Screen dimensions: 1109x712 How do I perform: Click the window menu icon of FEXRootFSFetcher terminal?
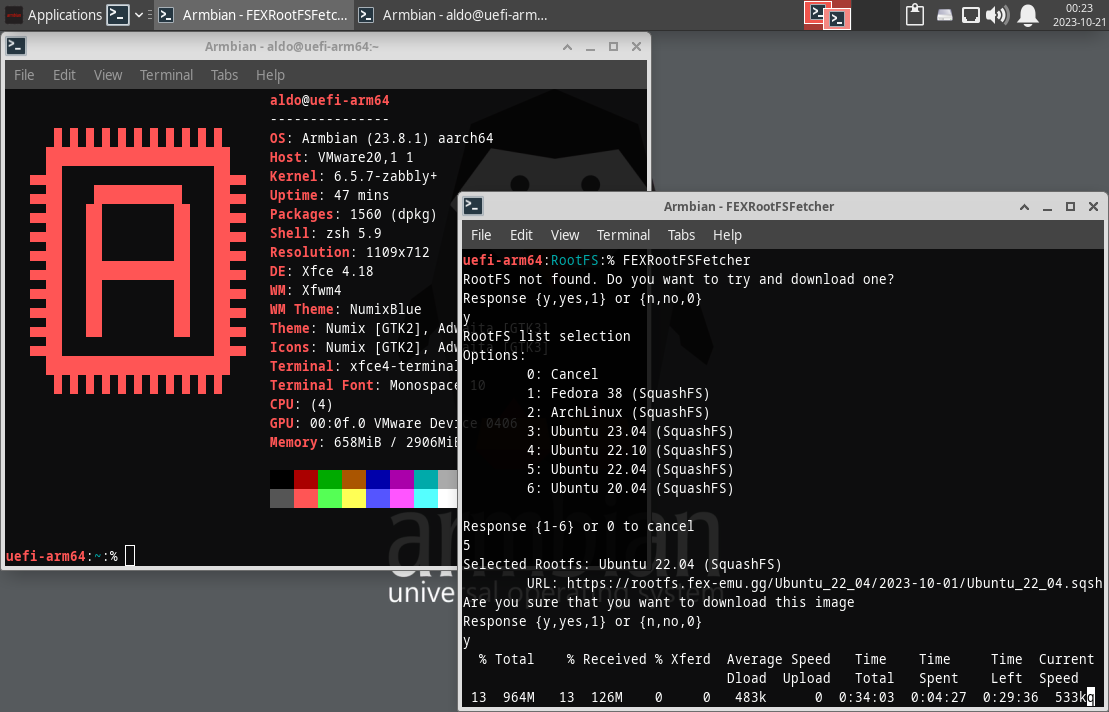coord(473,206)
